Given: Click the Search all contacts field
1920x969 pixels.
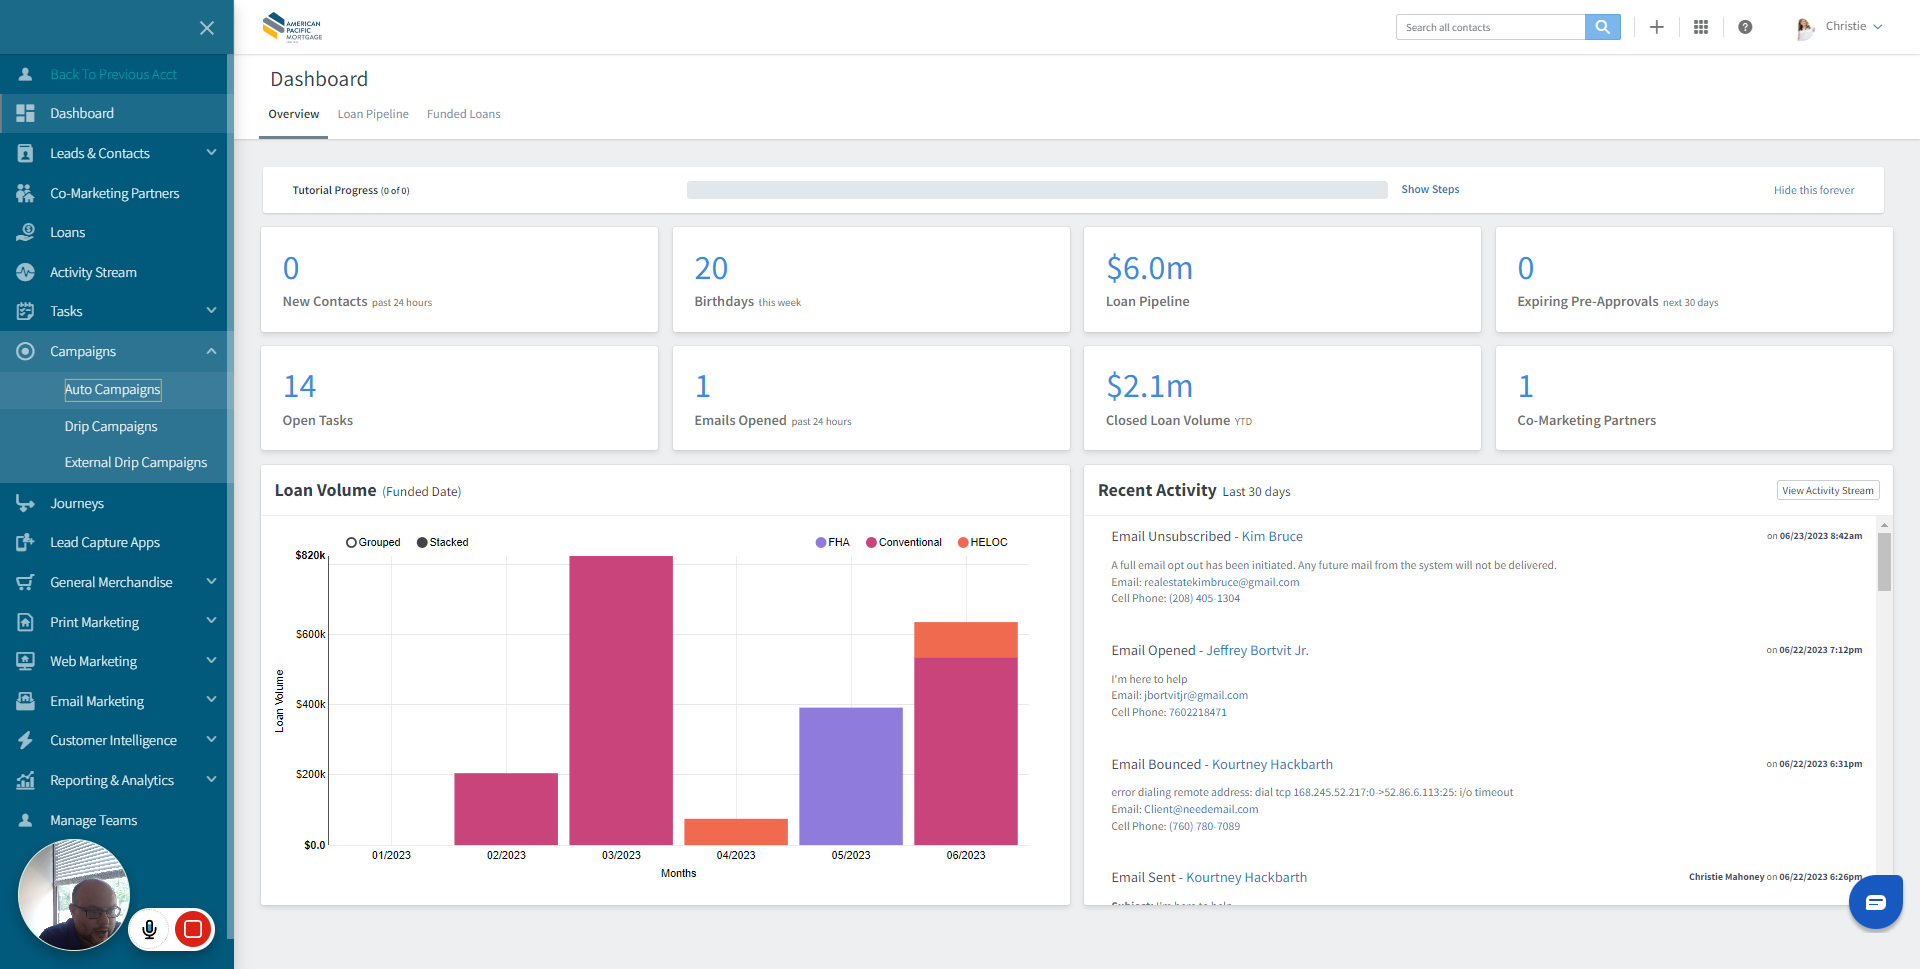Looking at the screenshot, I should [1490, 27].
